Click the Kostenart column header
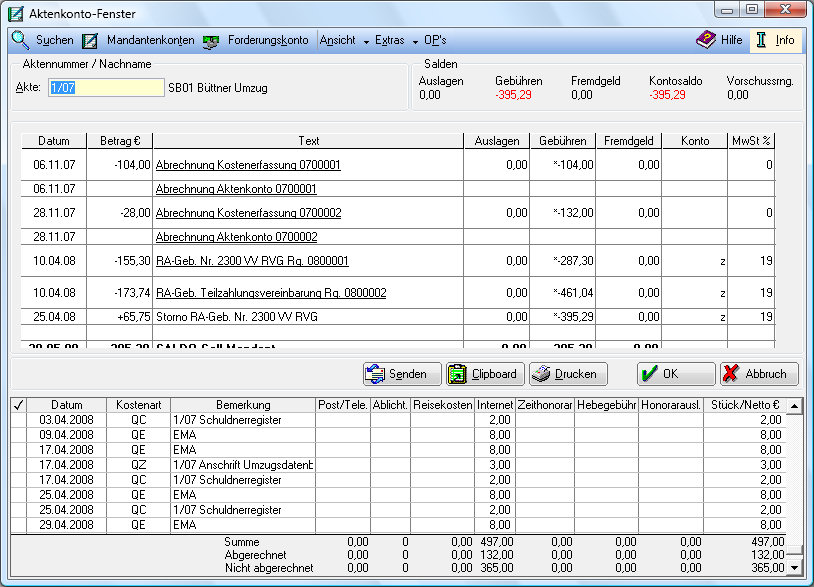814x587 pixels. click(x=138, y=405)
